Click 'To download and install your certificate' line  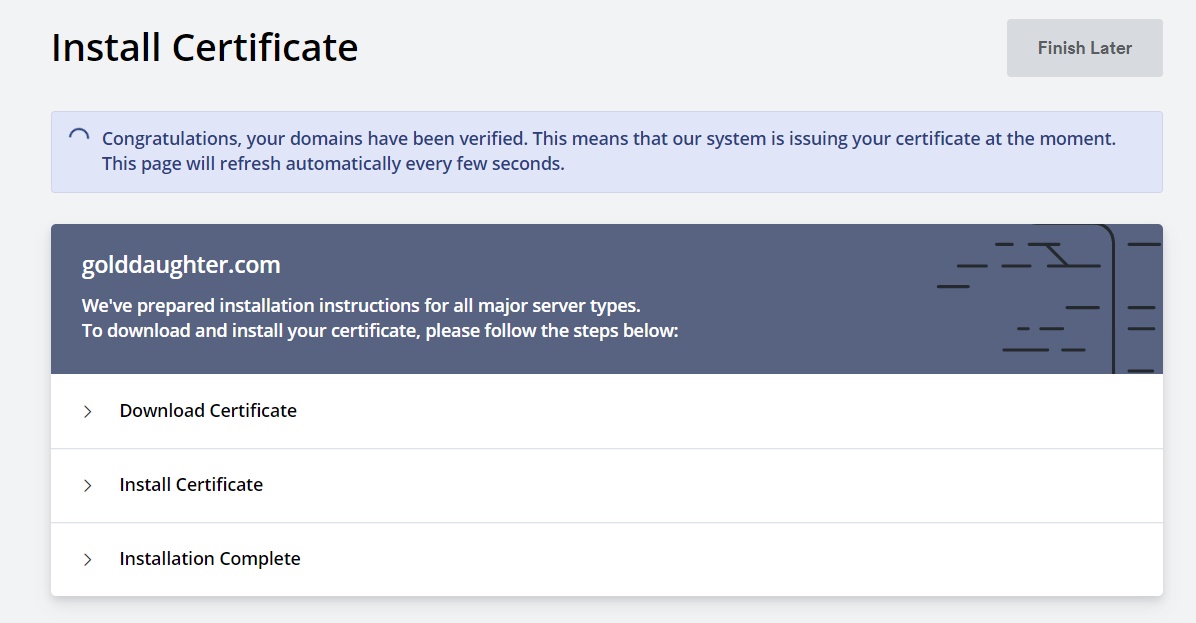pos(250,330)
